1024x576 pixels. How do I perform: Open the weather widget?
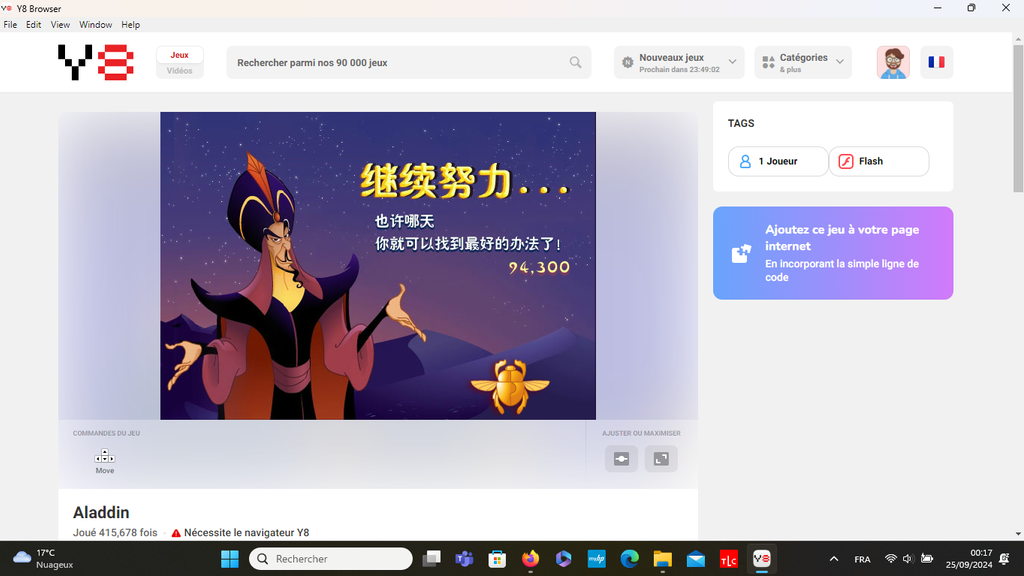[43, 559]
